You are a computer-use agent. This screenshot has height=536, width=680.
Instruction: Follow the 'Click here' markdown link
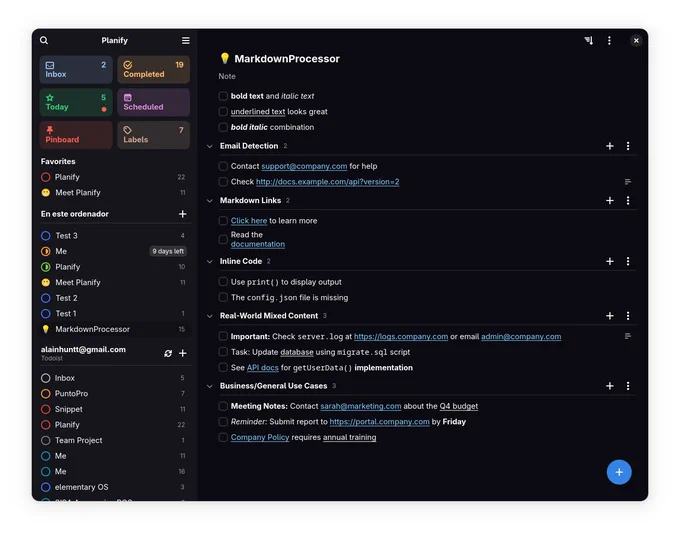pyautogui.click(x=249, y=221)
